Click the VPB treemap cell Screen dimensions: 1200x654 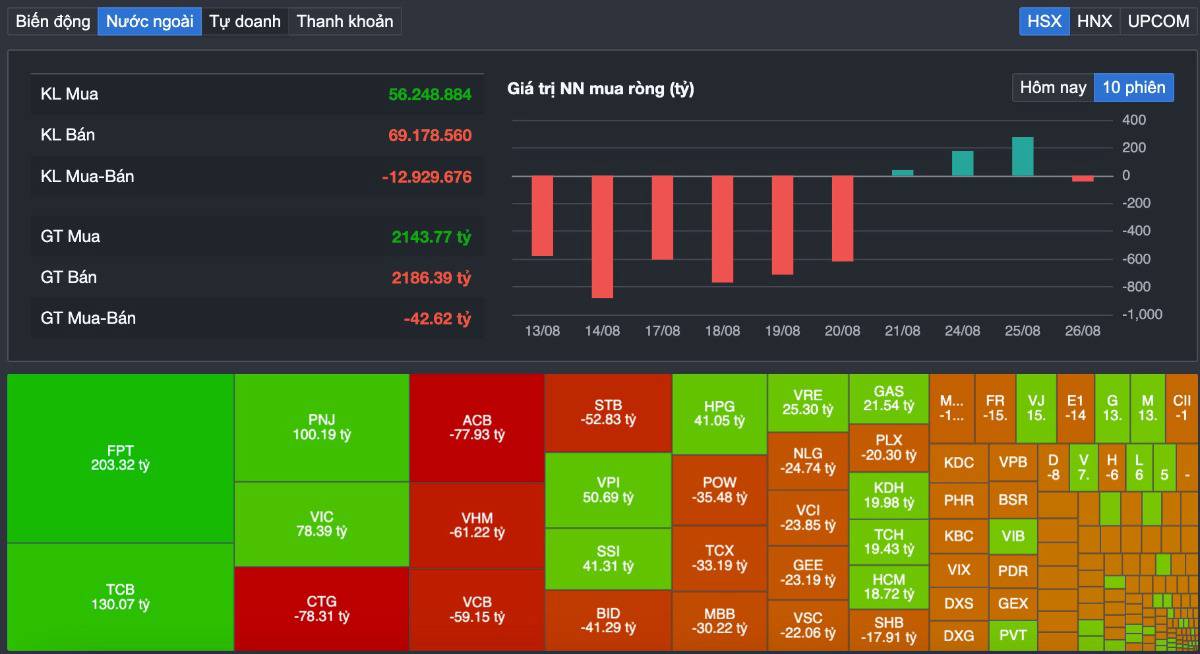[x=1013, y=463]
